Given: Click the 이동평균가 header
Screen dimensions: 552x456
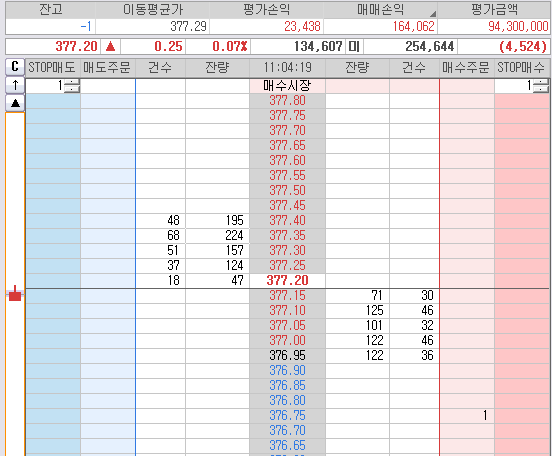Looking at the screenshot, I should tap(153, 10).
